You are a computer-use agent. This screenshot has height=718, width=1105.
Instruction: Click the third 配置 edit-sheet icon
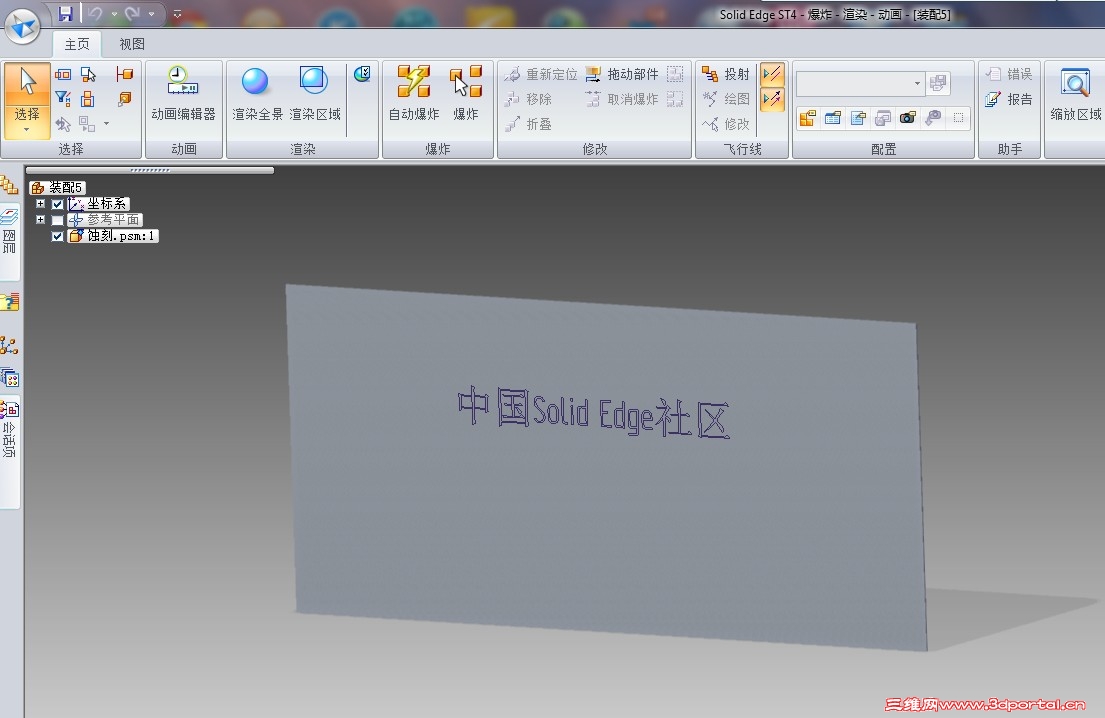(x=858, y=118)
